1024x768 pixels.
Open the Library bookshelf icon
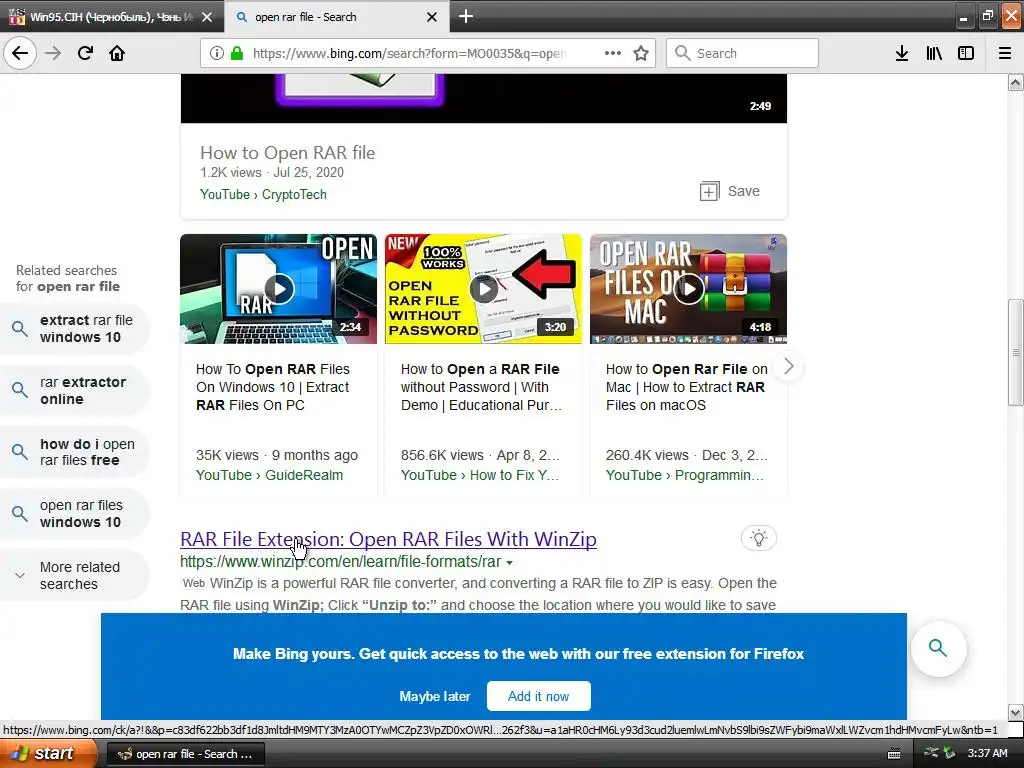934,53
